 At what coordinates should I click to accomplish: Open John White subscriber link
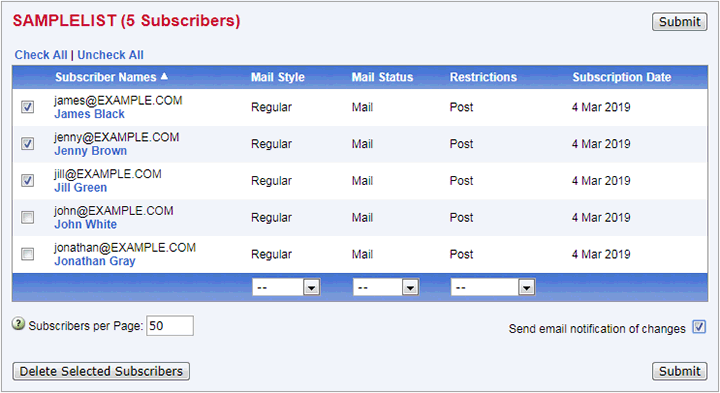click(85, 225)
